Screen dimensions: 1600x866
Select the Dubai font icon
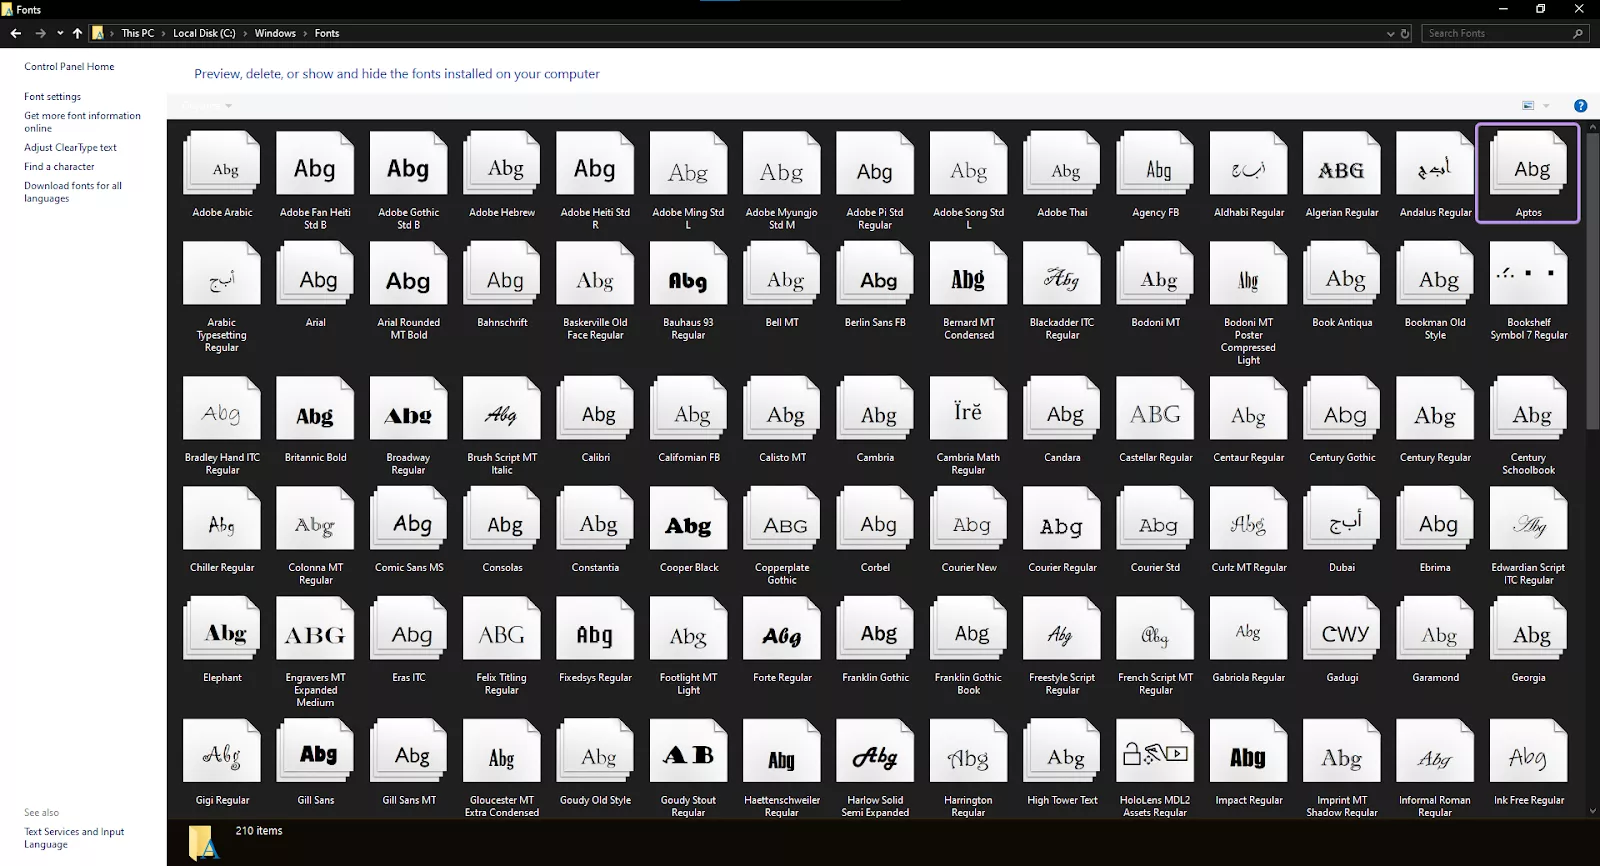click(x=1342, y=518)
